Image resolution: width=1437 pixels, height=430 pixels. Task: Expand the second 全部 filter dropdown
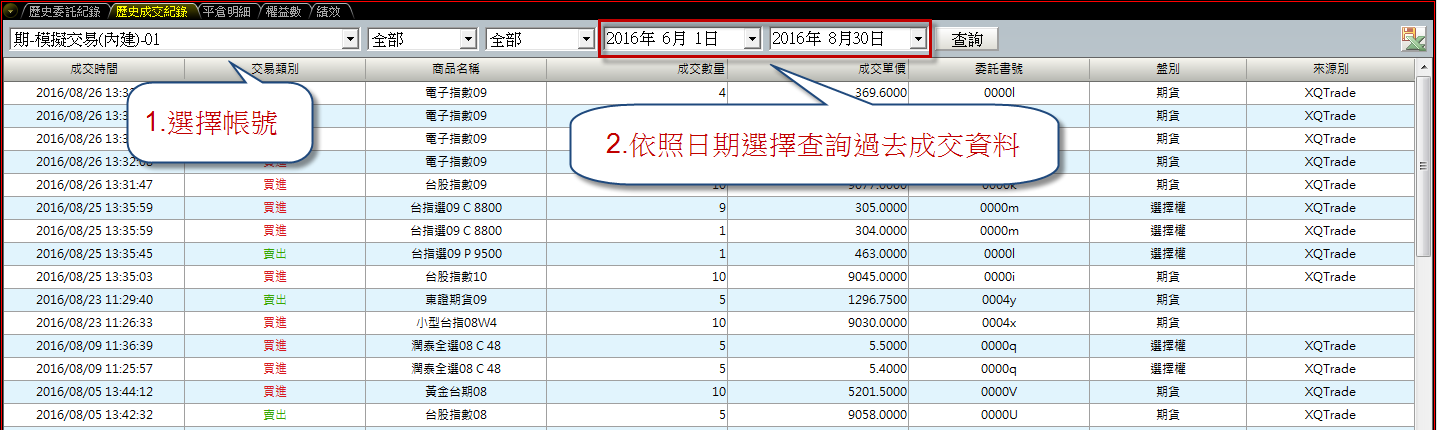(x=585, y=39)
